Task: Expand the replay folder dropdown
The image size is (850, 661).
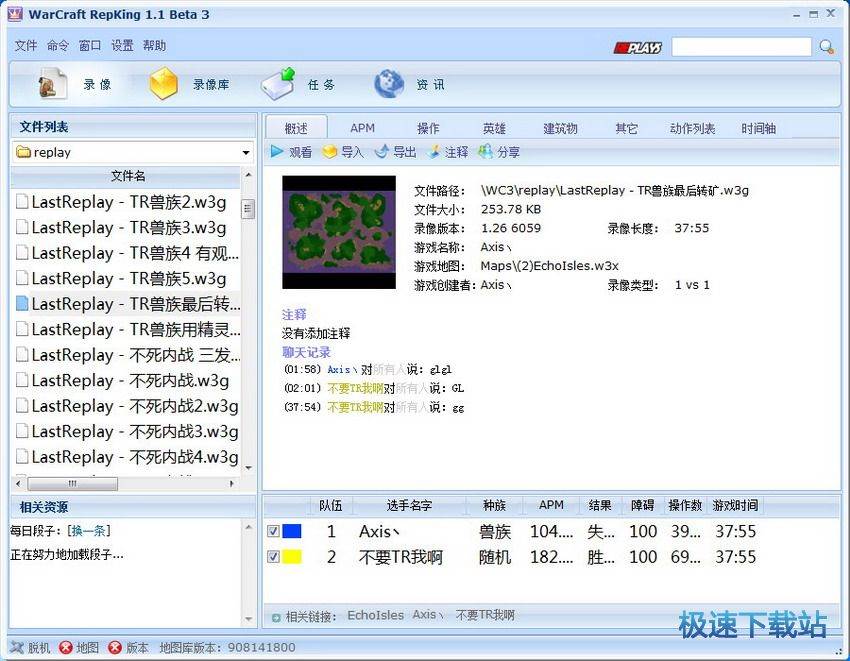Action: point(246,153)
